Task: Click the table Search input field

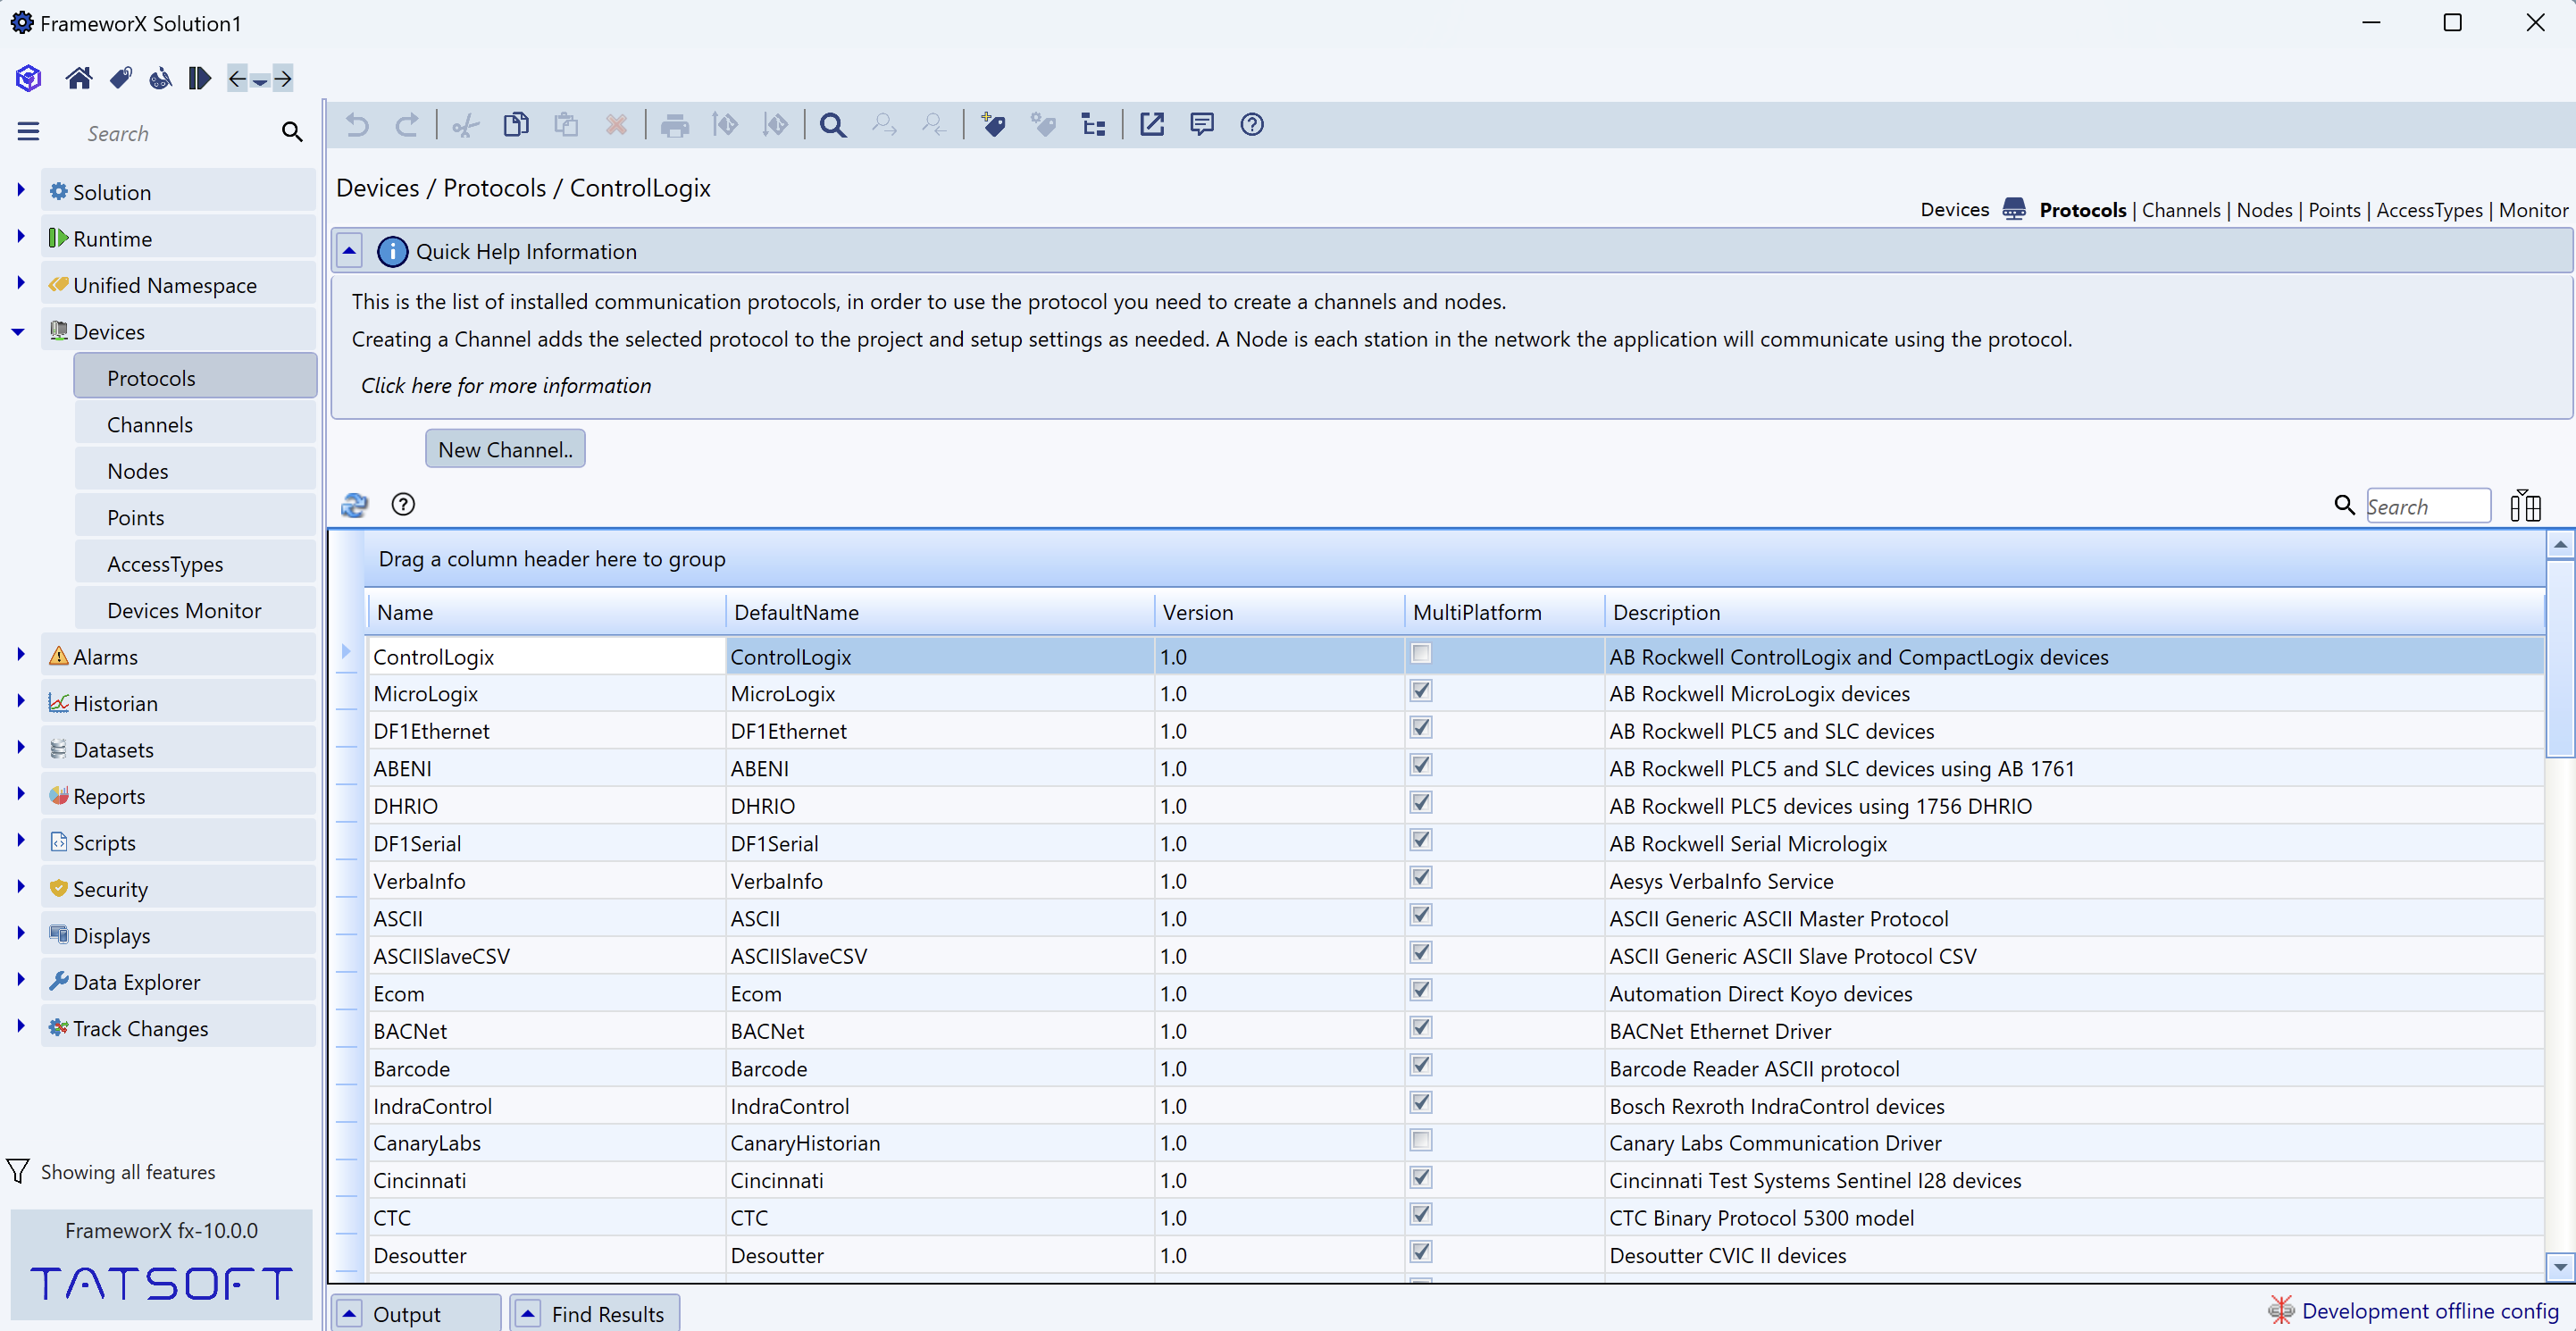Action: coord(2427,506)
